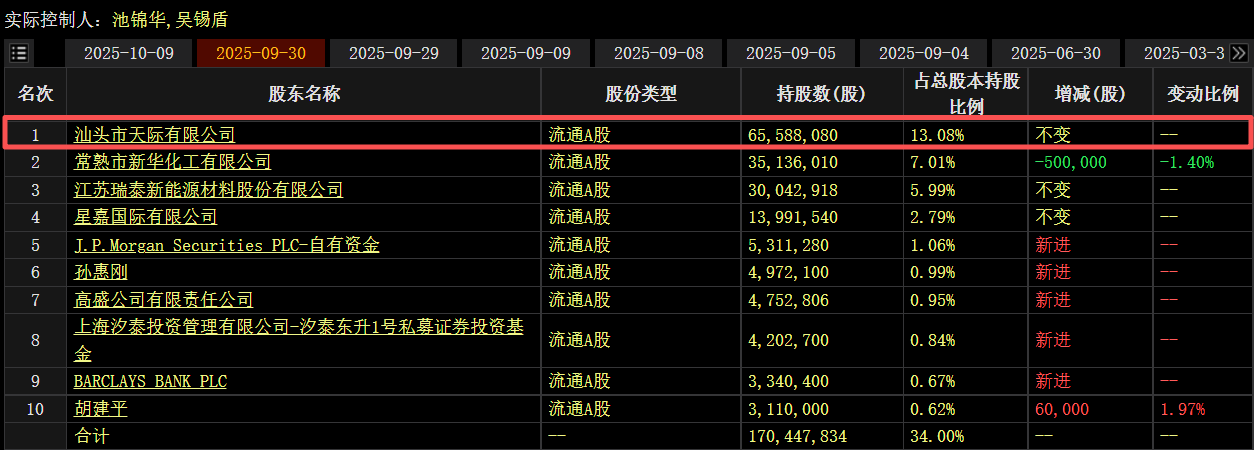Select the 2025-10-09 date tab
This screenshot has height=450, width=1254.
pos(129,53)
